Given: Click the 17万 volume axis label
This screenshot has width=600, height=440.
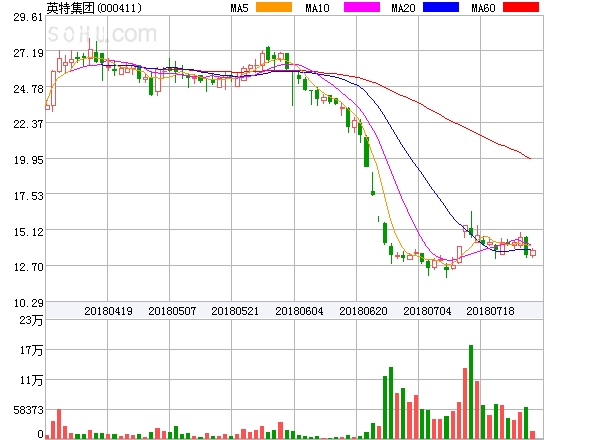Looking at the screenshot, I should [31, 350].
